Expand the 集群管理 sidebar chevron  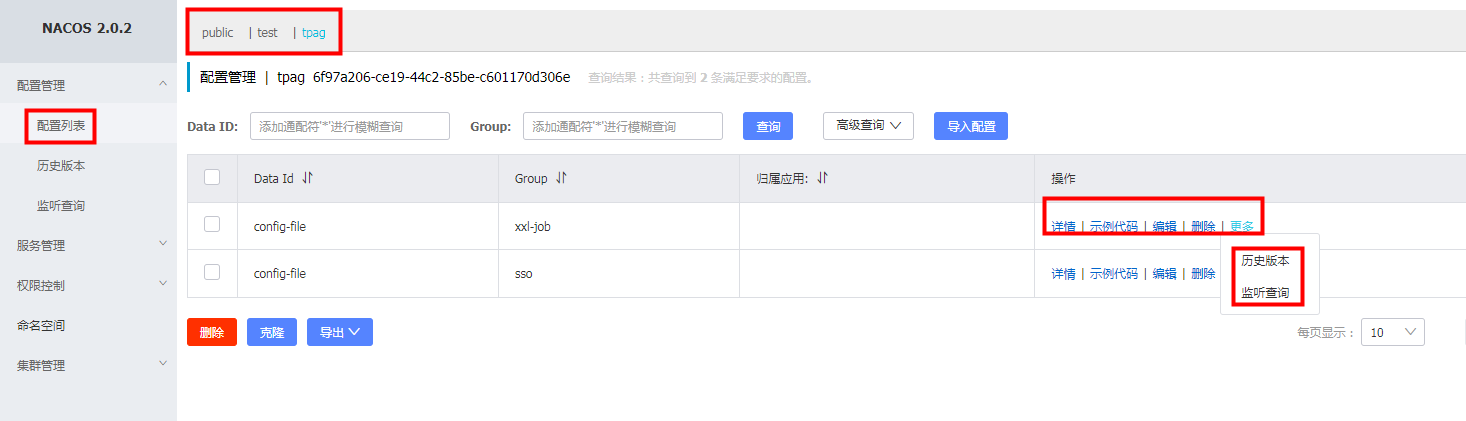[163, 363]
